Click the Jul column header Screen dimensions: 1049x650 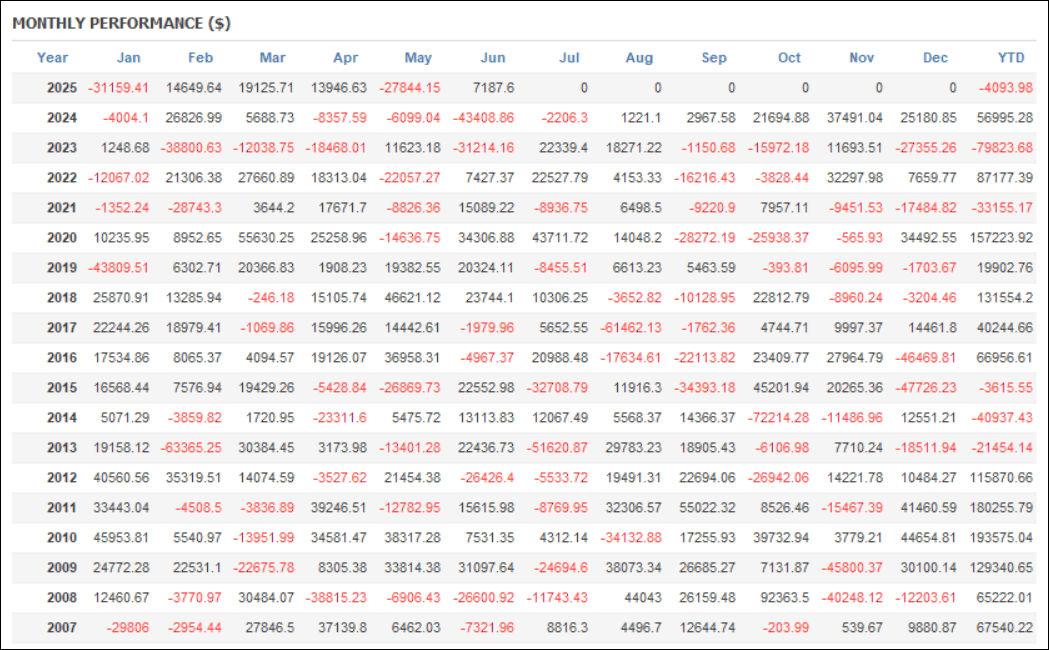pyautogui.click(x=569, y=58)
